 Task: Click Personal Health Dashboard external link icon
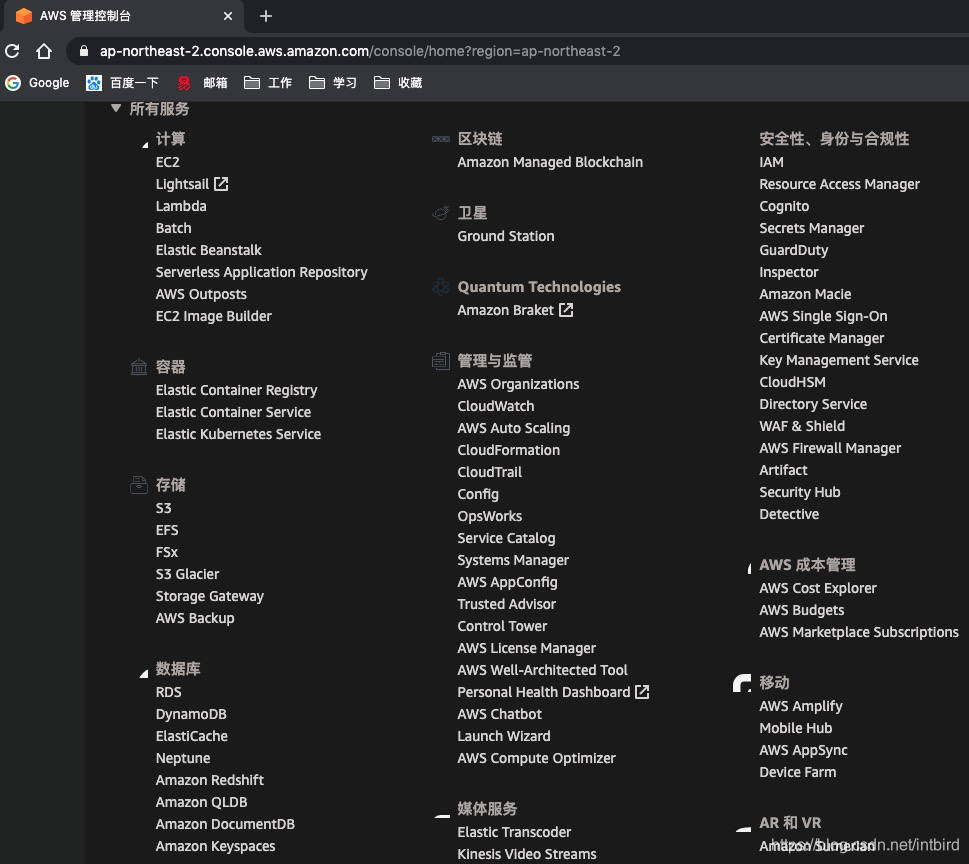pos(642,692)
